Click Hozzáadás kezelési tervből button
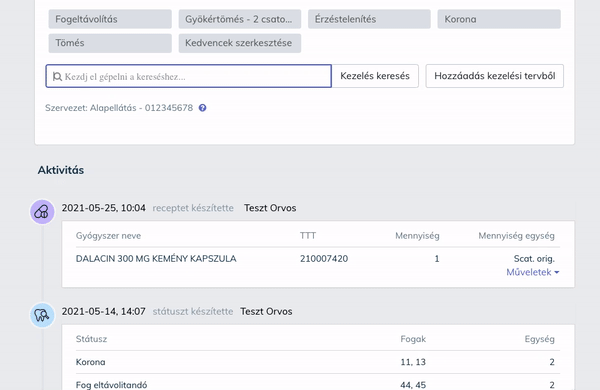600x390 pixels. coord(494,76)
